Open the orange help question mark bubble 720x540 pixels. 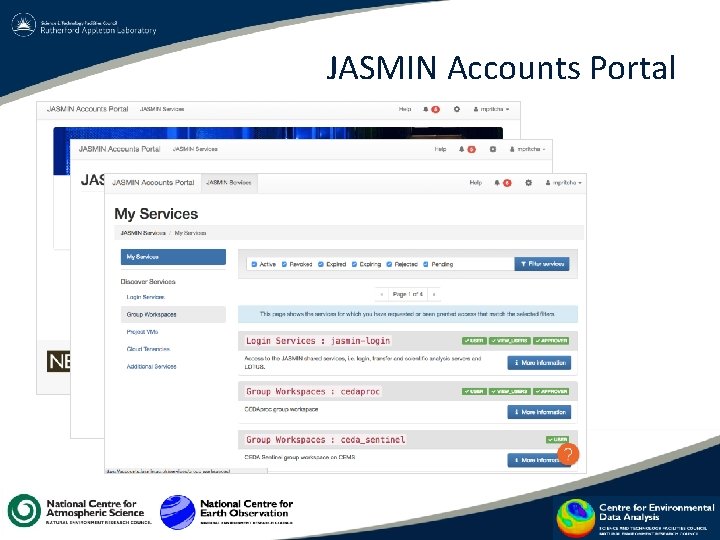tap(568, 454)
